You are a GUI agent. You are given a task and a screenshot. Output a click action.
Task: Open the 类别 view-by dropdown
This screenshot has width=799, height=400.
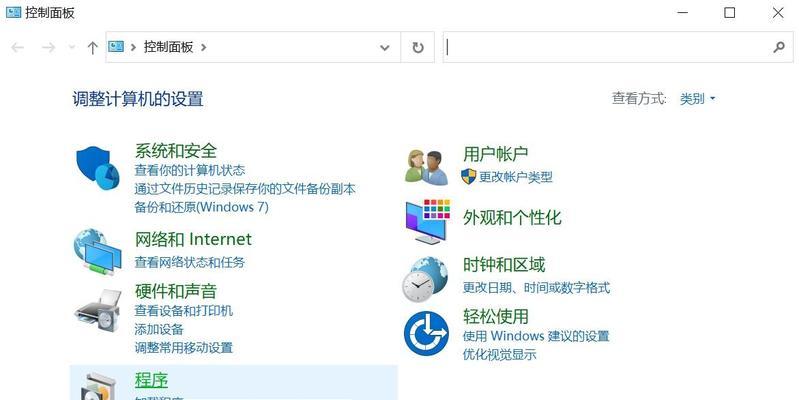click(x=697, y=98)
